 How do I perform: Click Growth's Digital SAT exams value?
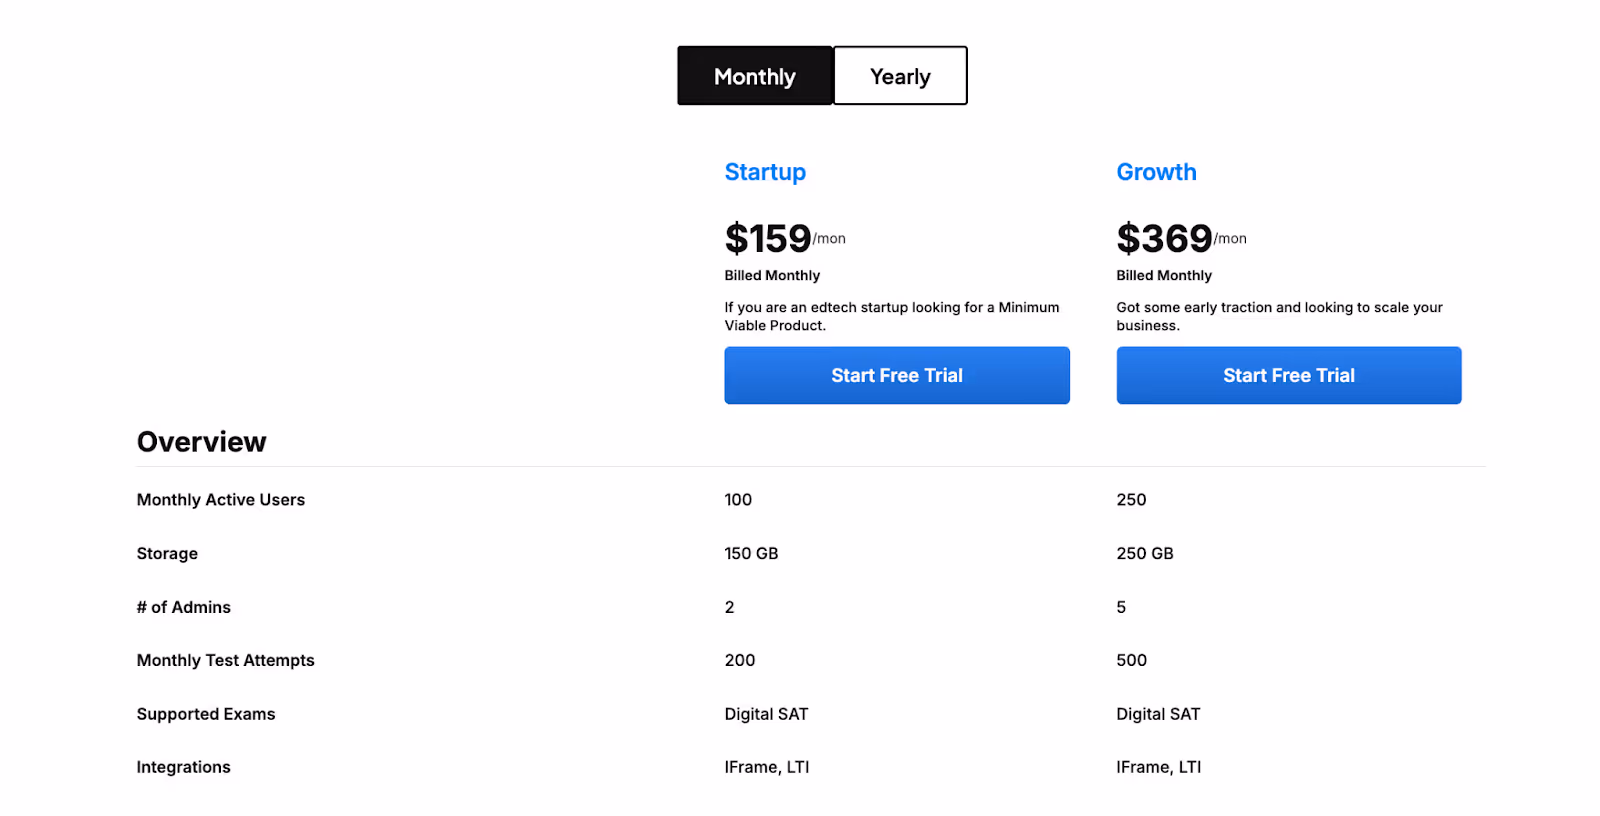tap(1158, 714)
